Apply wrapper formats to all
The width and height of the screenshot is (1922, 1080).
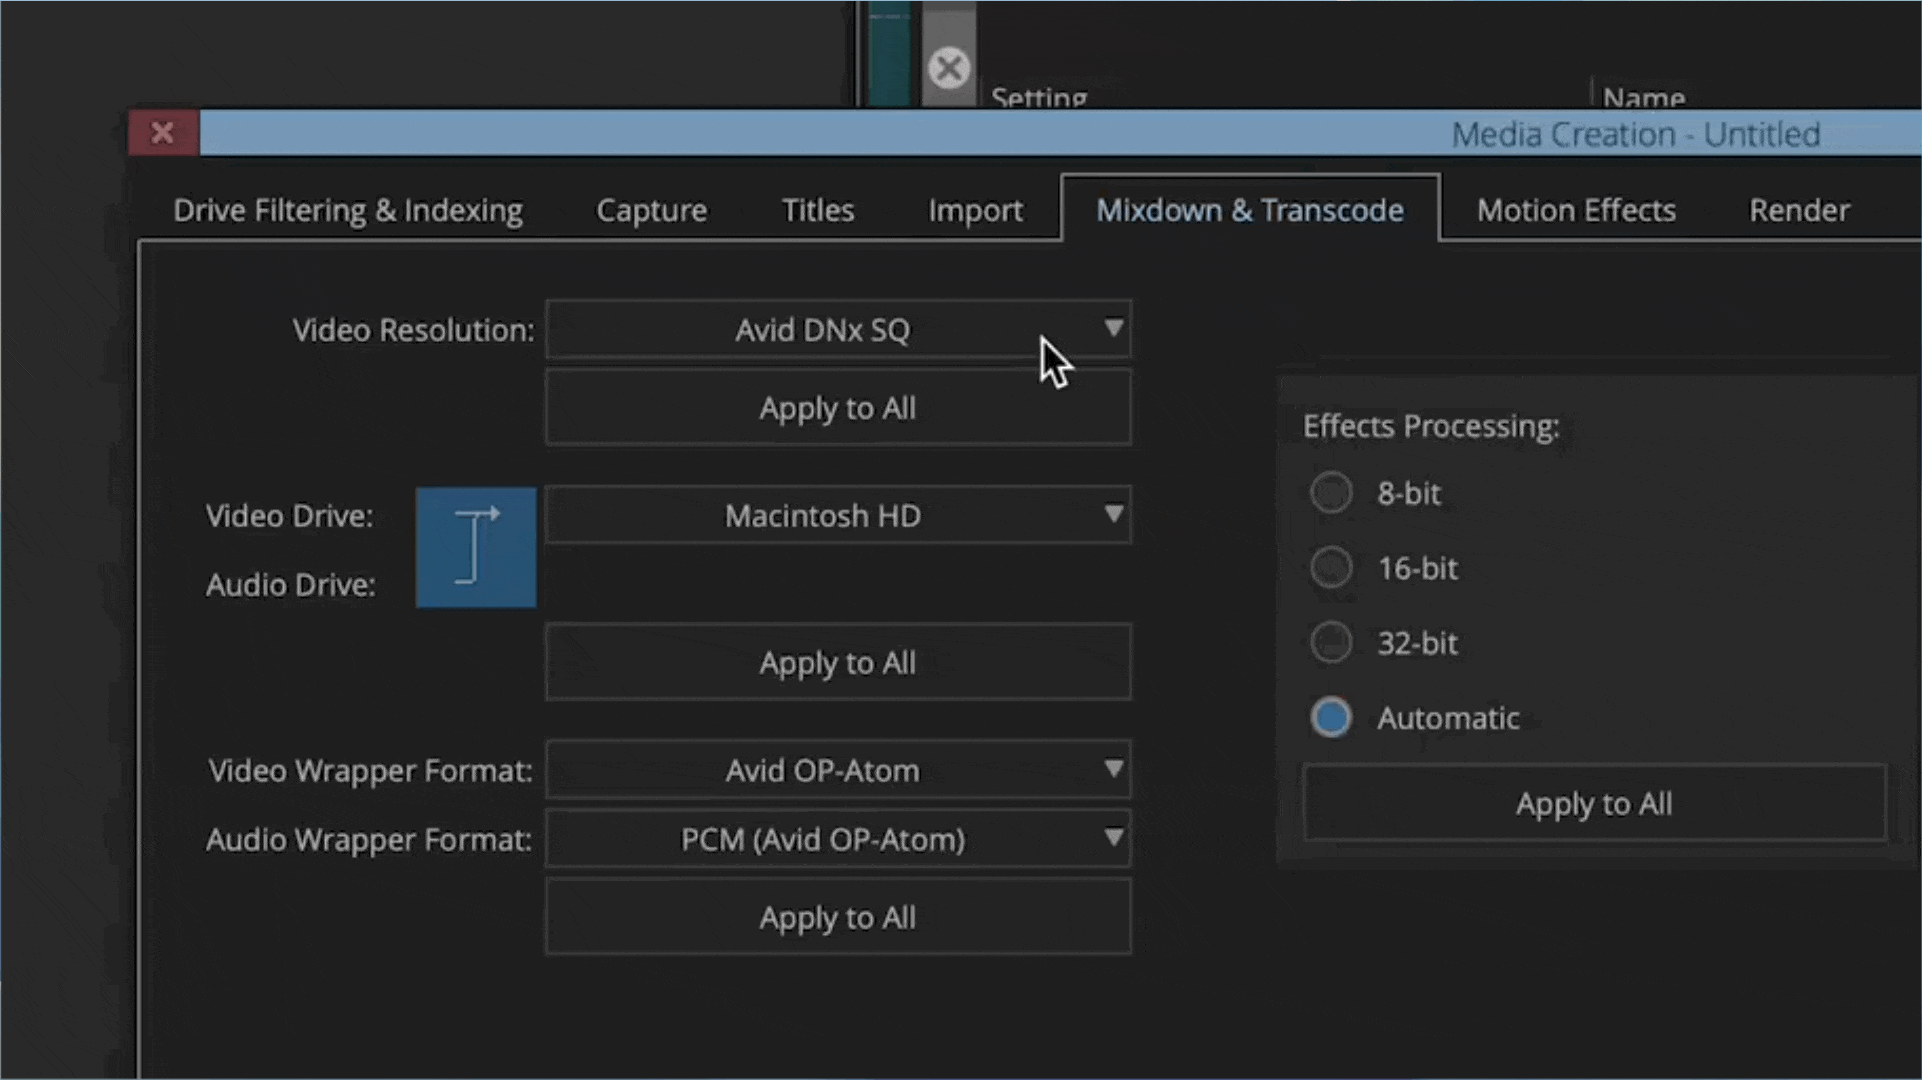838,917
